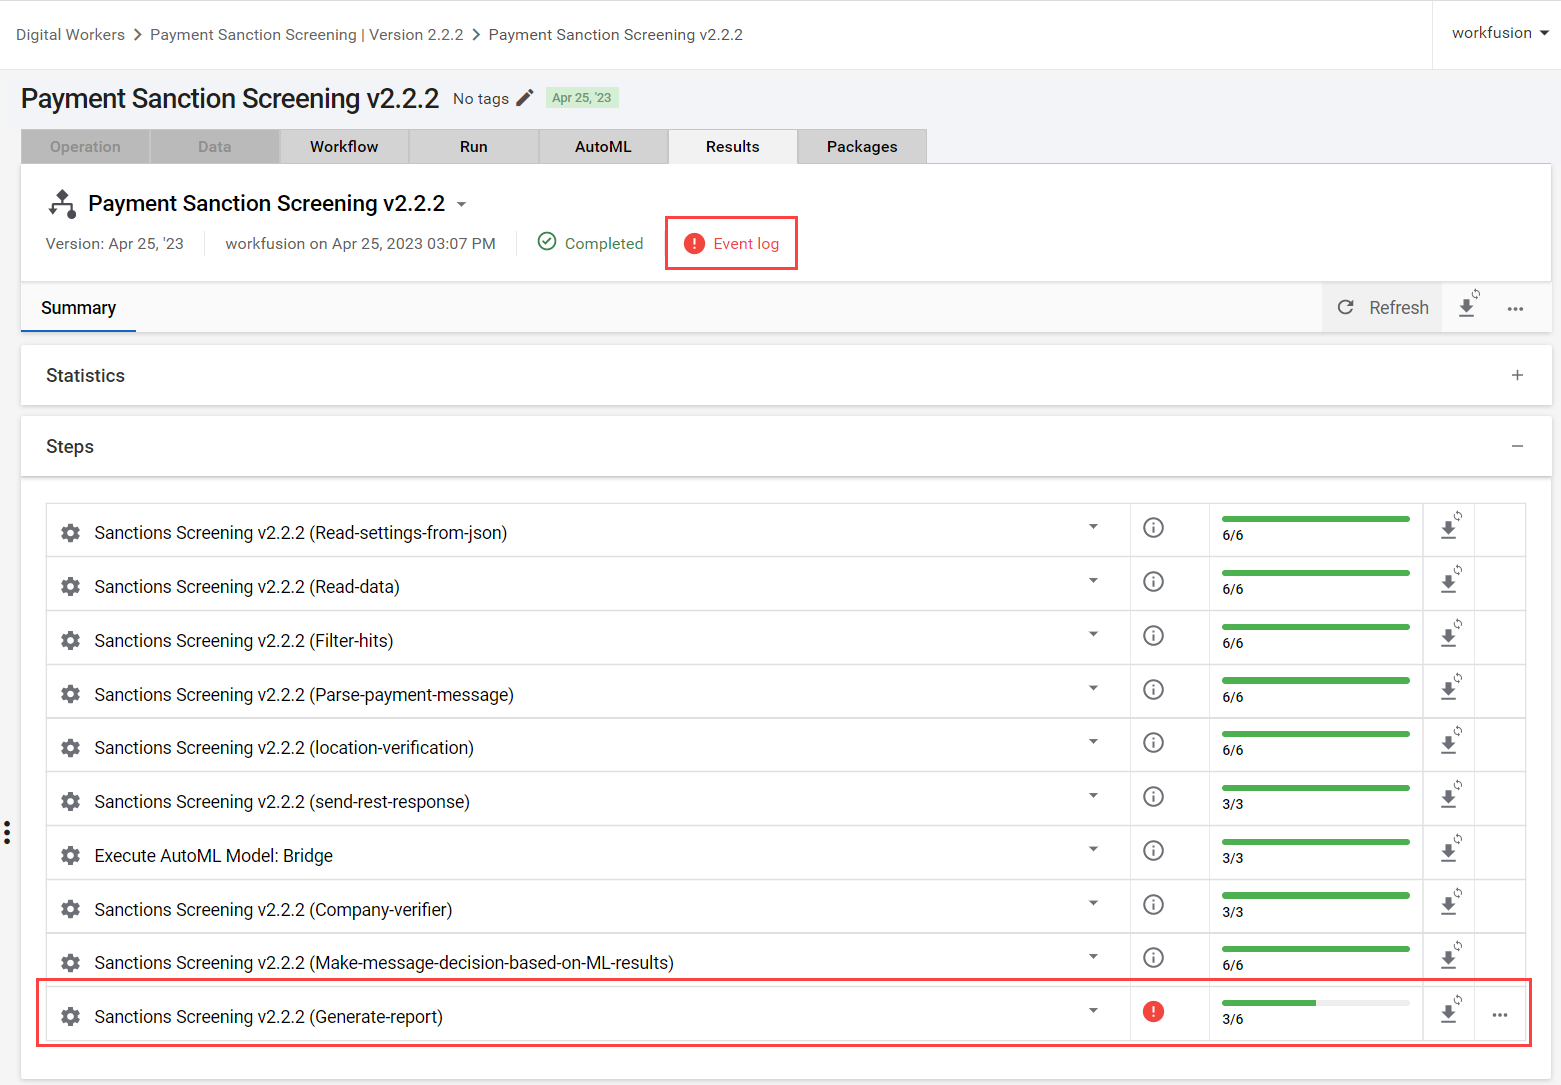This screenshot has height=1085, width=1561.
Task: Open info icon for Make-message-decision-based-on-ML-results step
Action: (1153, 958)
